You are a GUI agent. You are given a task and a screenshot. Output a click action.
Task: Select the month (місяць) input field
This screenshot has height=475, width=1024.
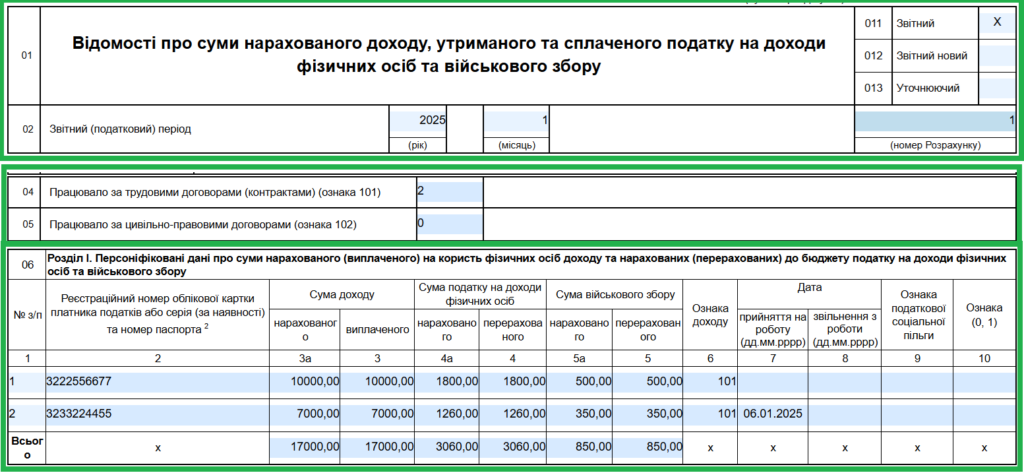pos(516,121)
